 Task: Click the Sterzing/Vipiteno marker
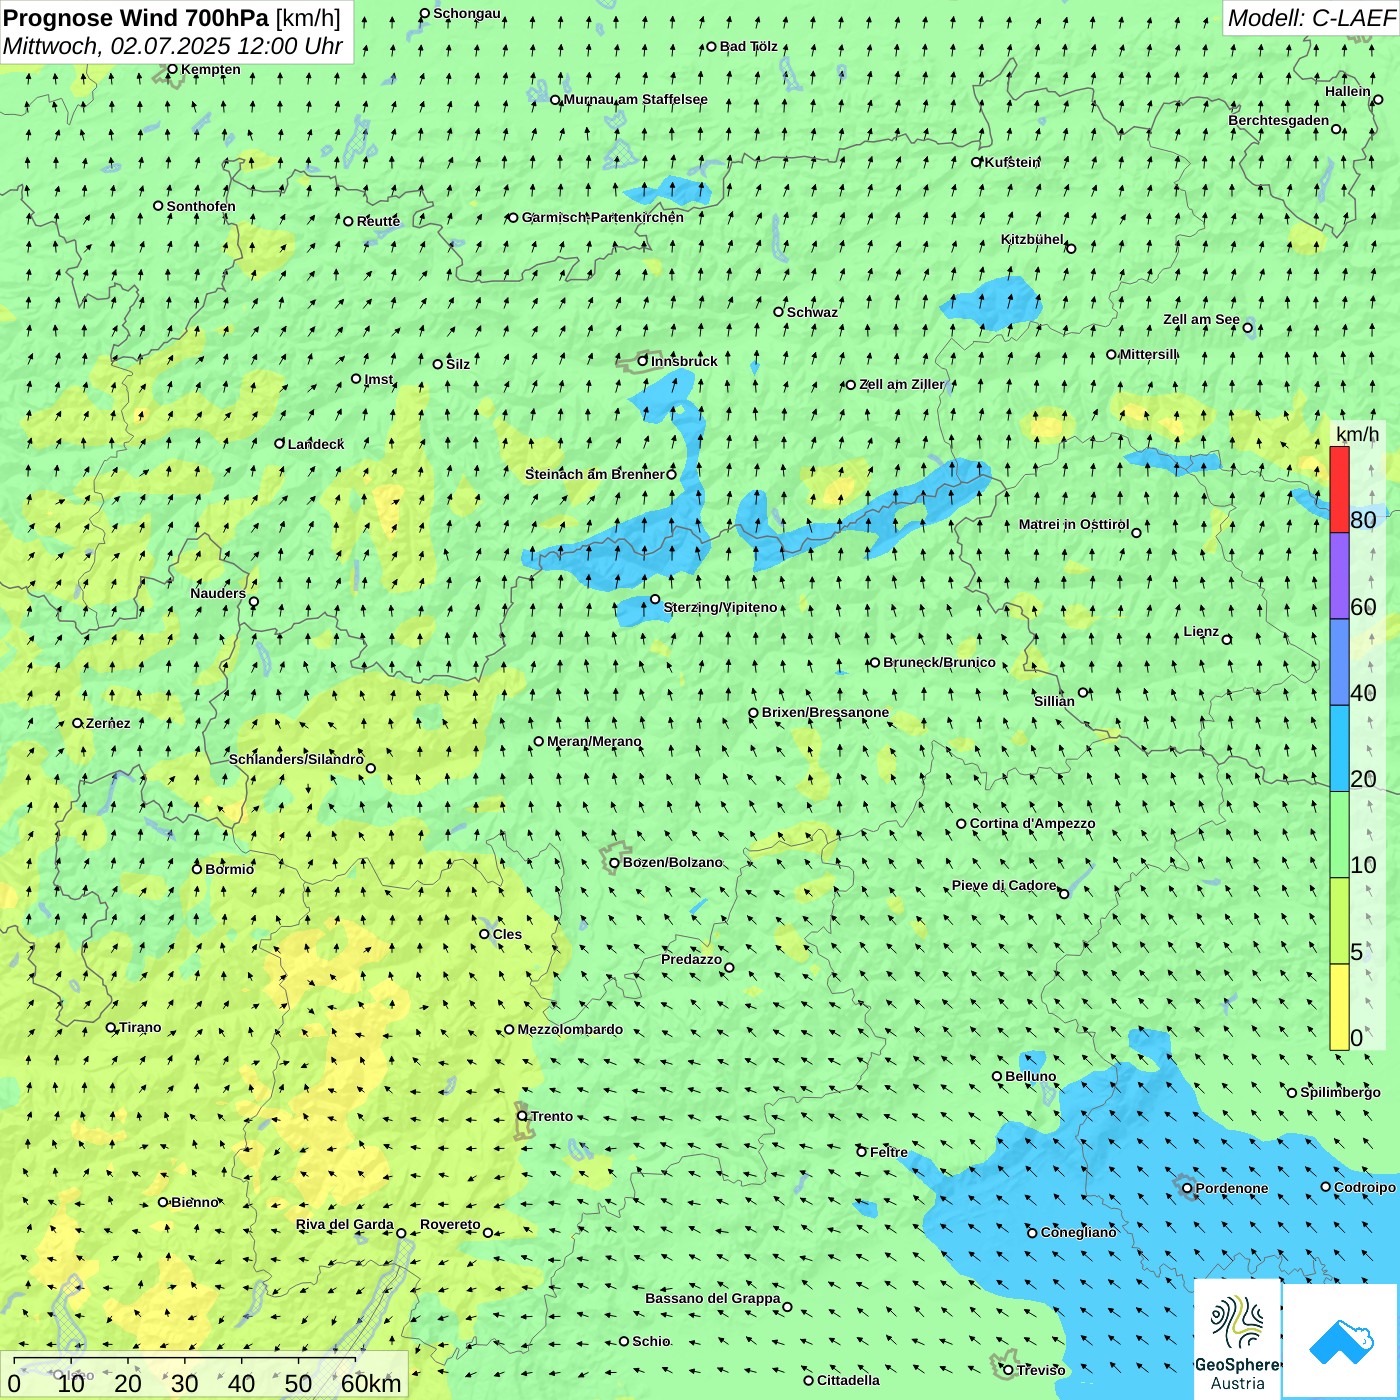pyautogui.click(x=655, y=599)
